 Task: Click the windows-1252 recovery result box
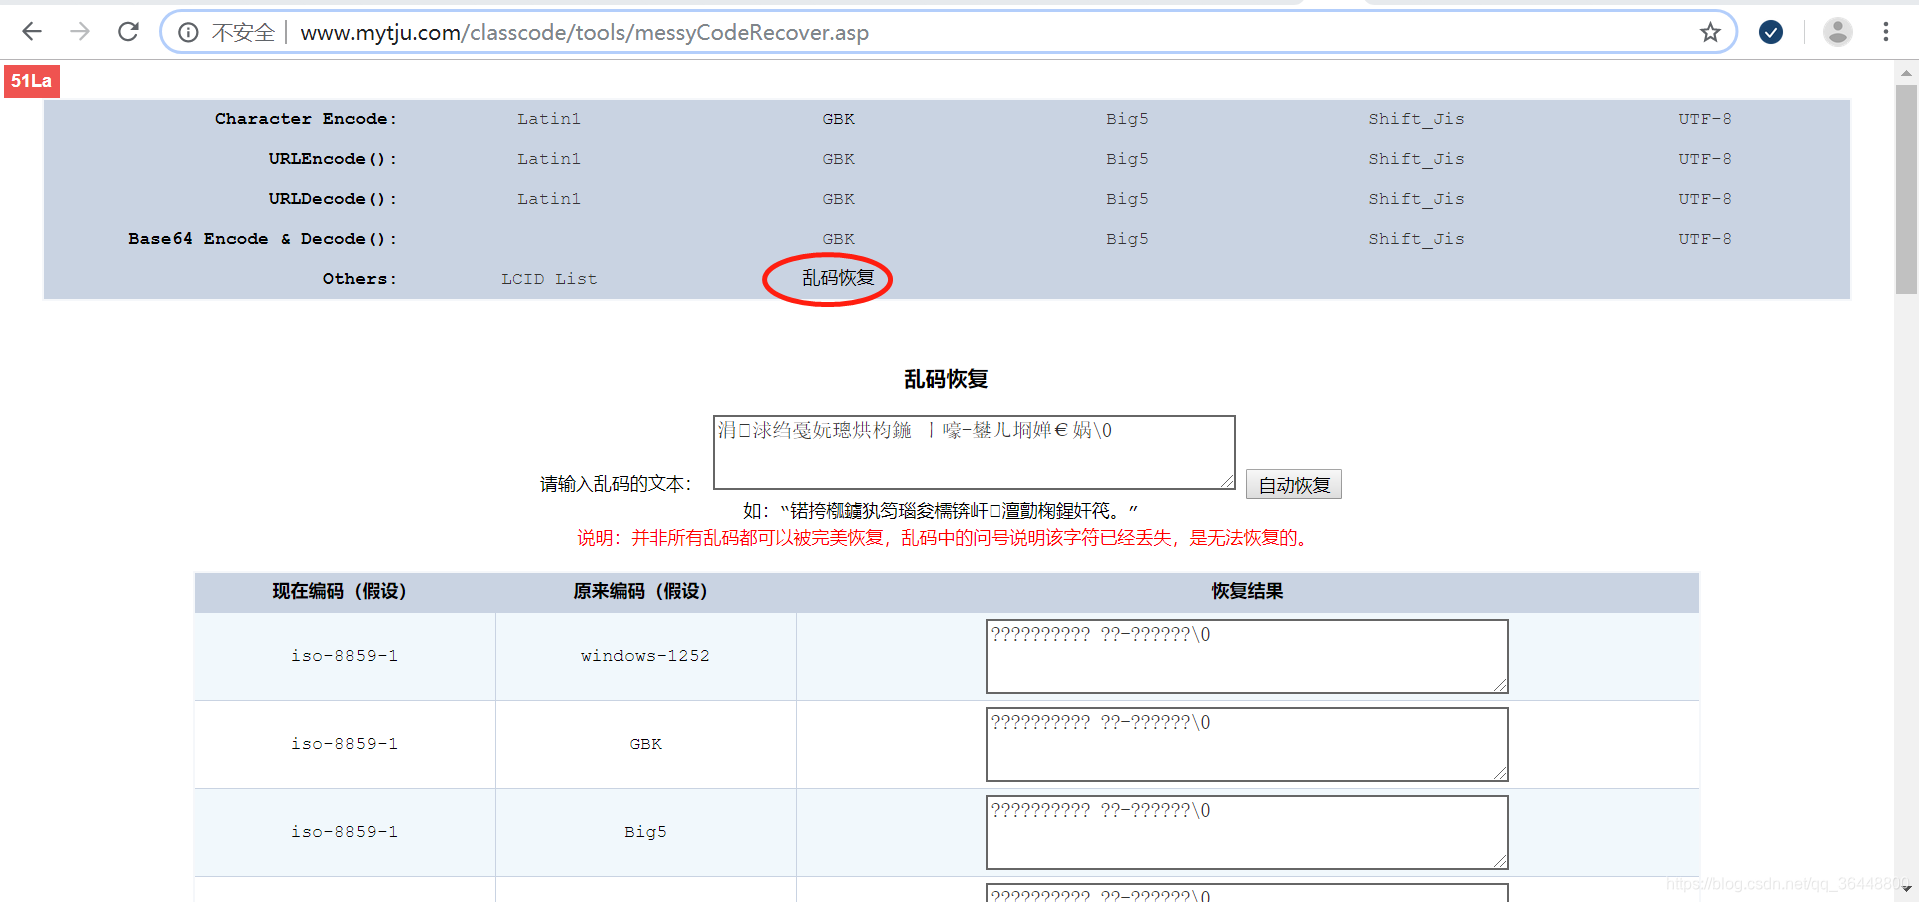(x=1246, y=656)
